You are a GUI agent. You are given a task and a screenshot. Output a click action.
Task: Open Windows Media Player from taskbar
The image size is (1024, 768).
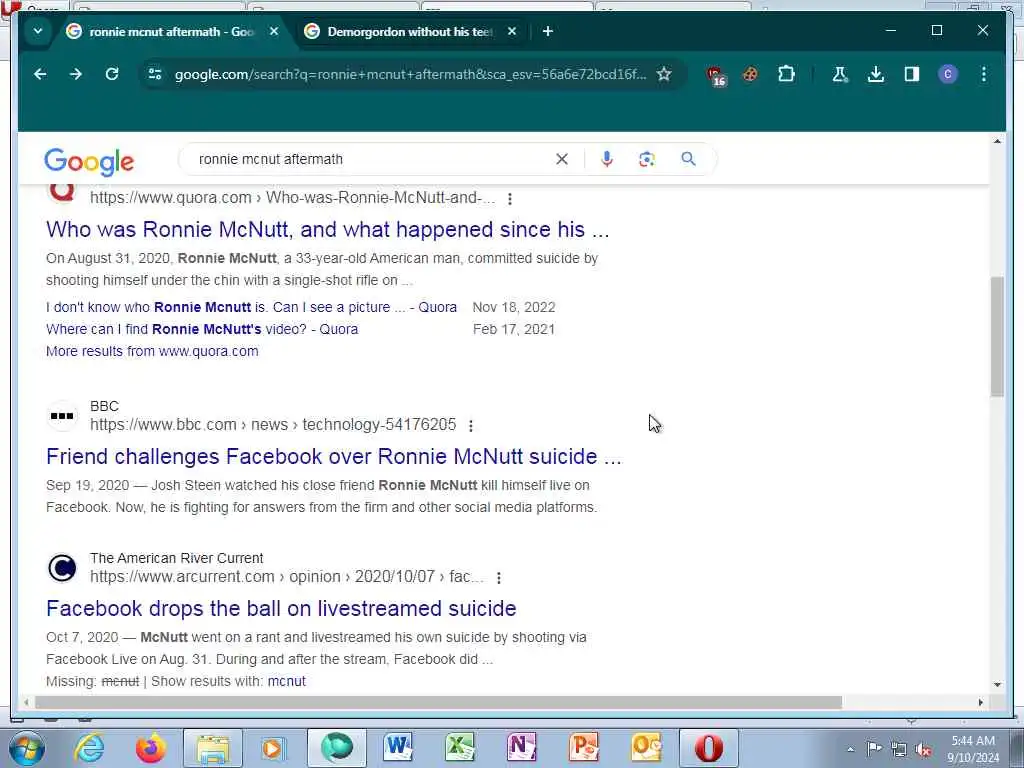(x=274, y=748)
